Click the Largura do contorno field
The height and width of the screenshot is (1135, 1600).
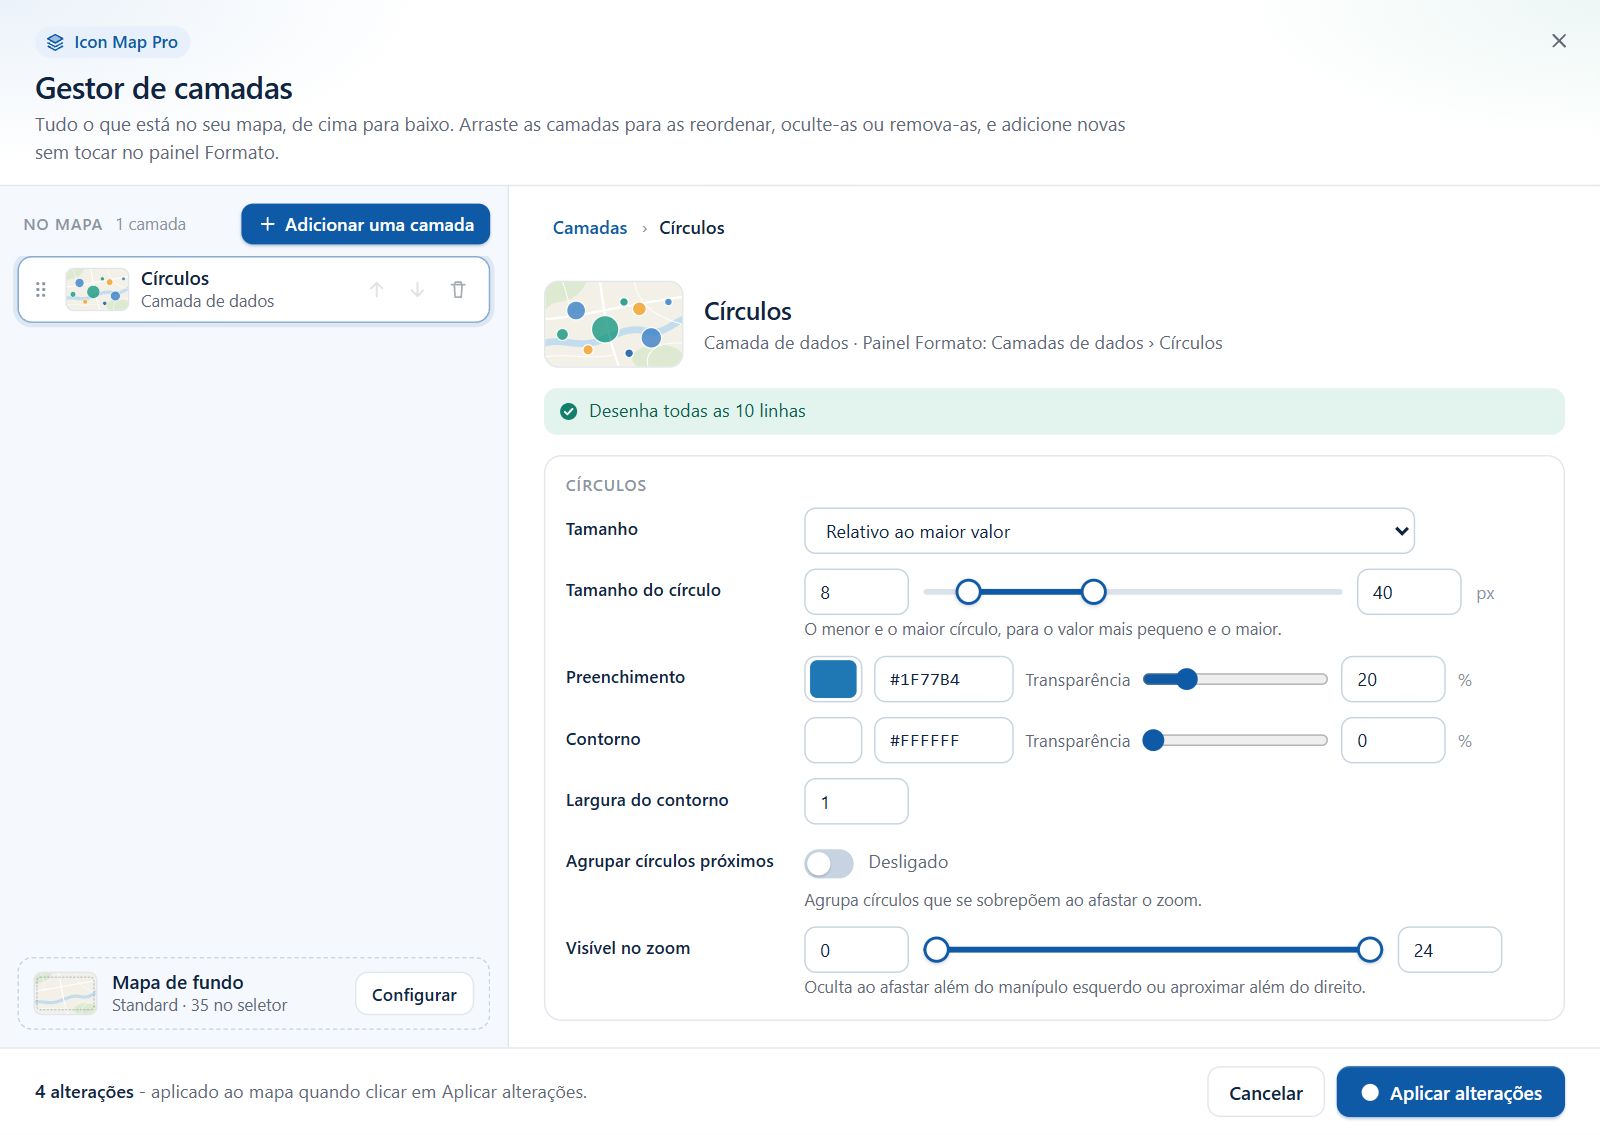[856, 801]
